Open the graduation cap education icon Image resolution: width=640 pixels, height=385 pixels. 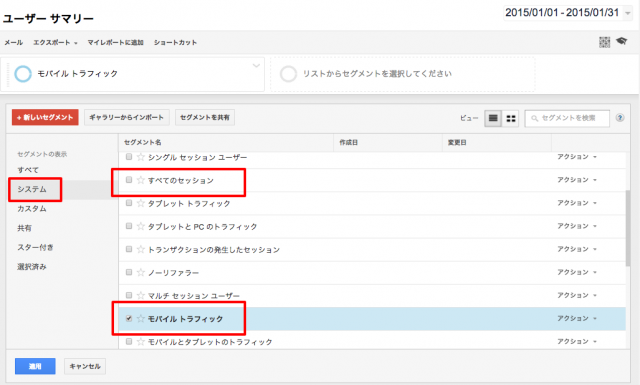[x=622, y=41]
